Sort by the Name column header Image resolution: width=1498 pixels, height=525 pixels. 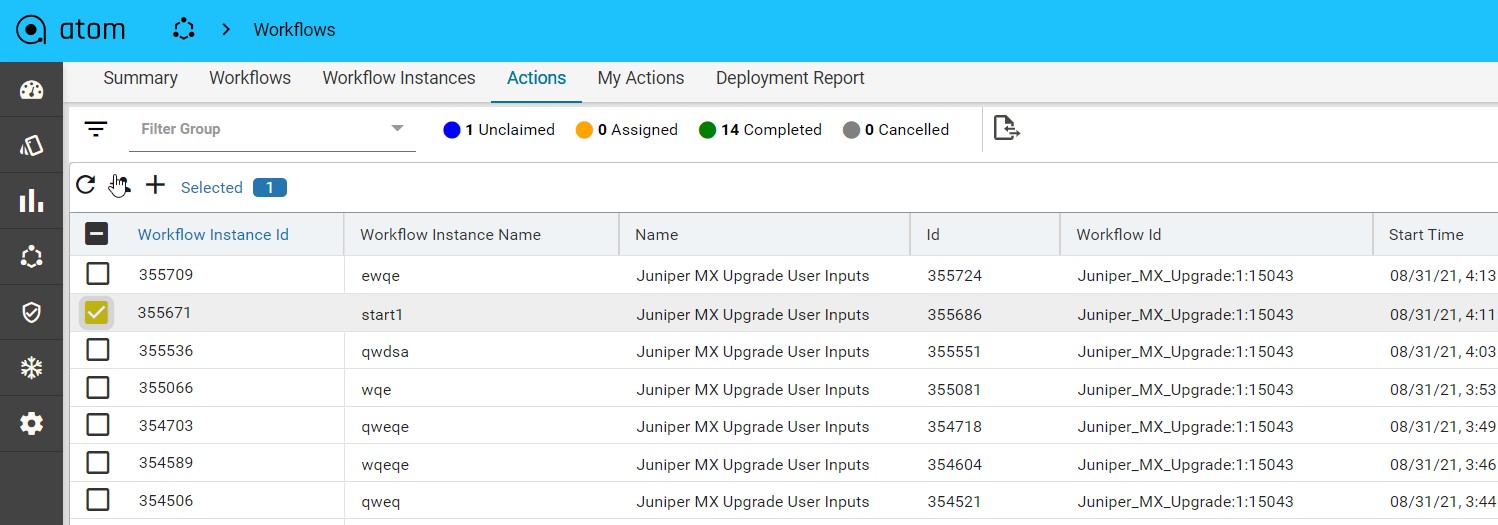tap(656, 235)
